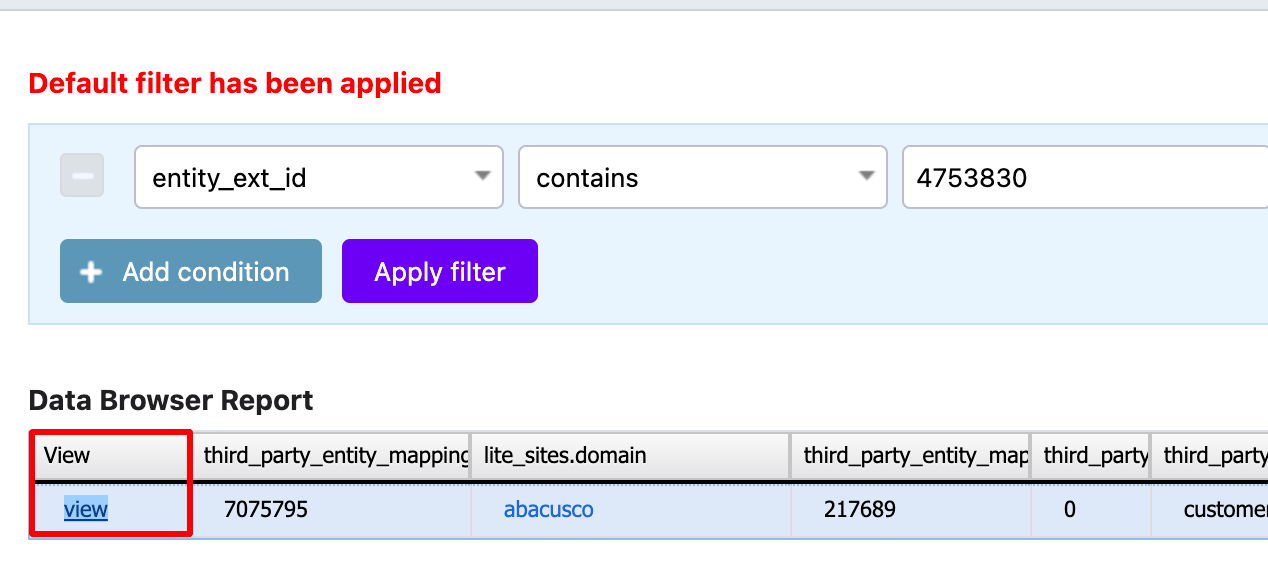Viewport: 1268px width, 570px height.
Task: Click the column header above 217689
Action: tap(910, 456)
